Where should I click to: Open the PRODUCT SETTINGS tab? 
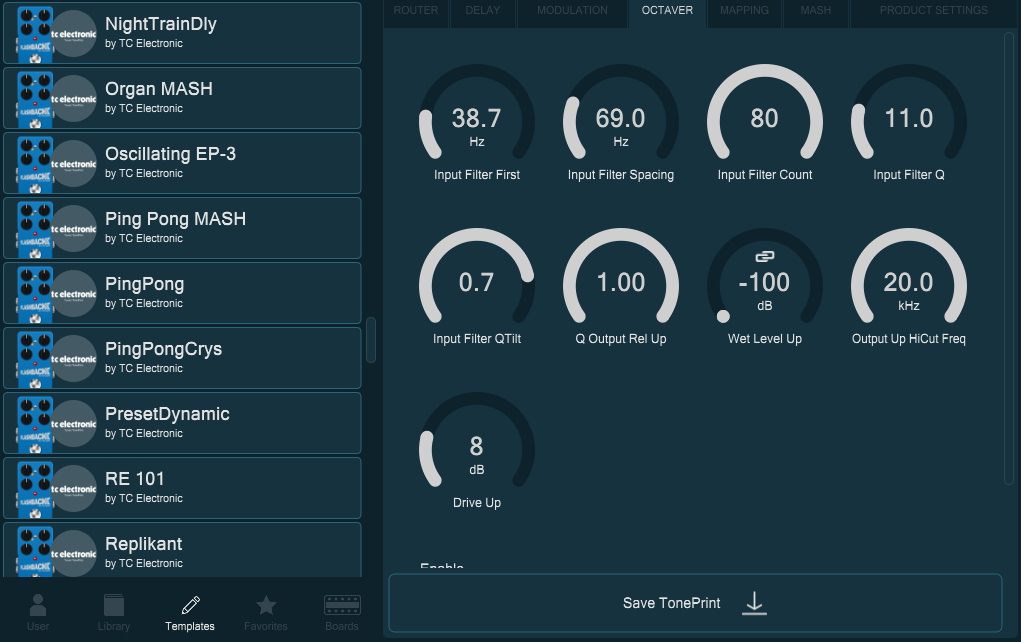click(x=934, y=11)
